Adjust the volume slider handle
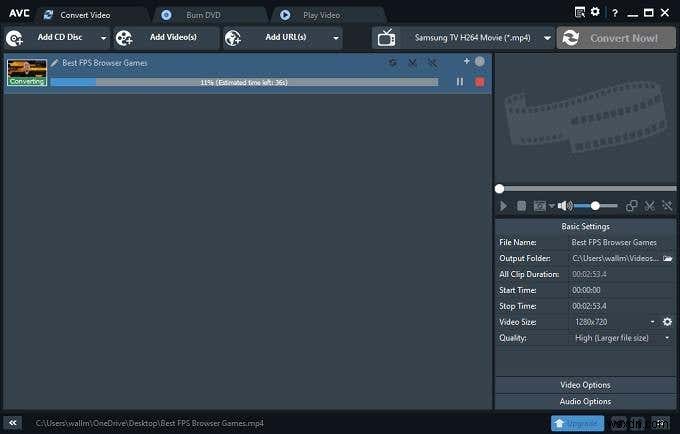 click(595, 206)
